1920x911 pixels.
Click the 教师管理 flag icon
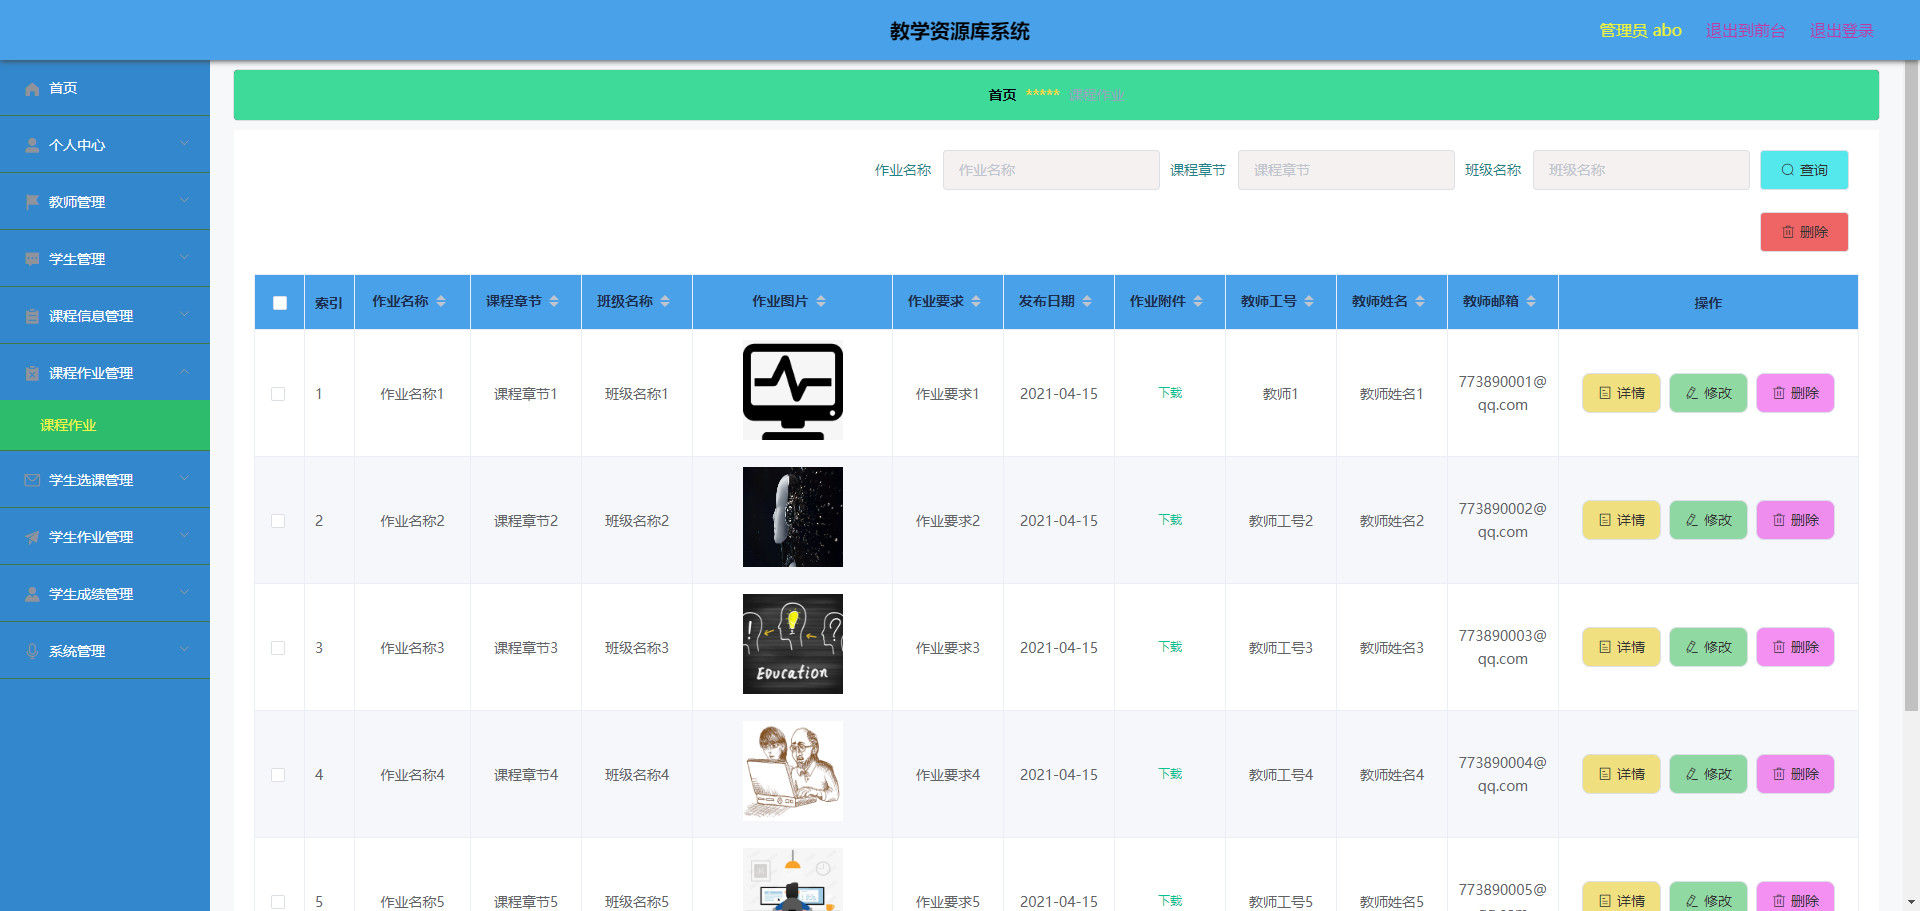pos(32,202)
